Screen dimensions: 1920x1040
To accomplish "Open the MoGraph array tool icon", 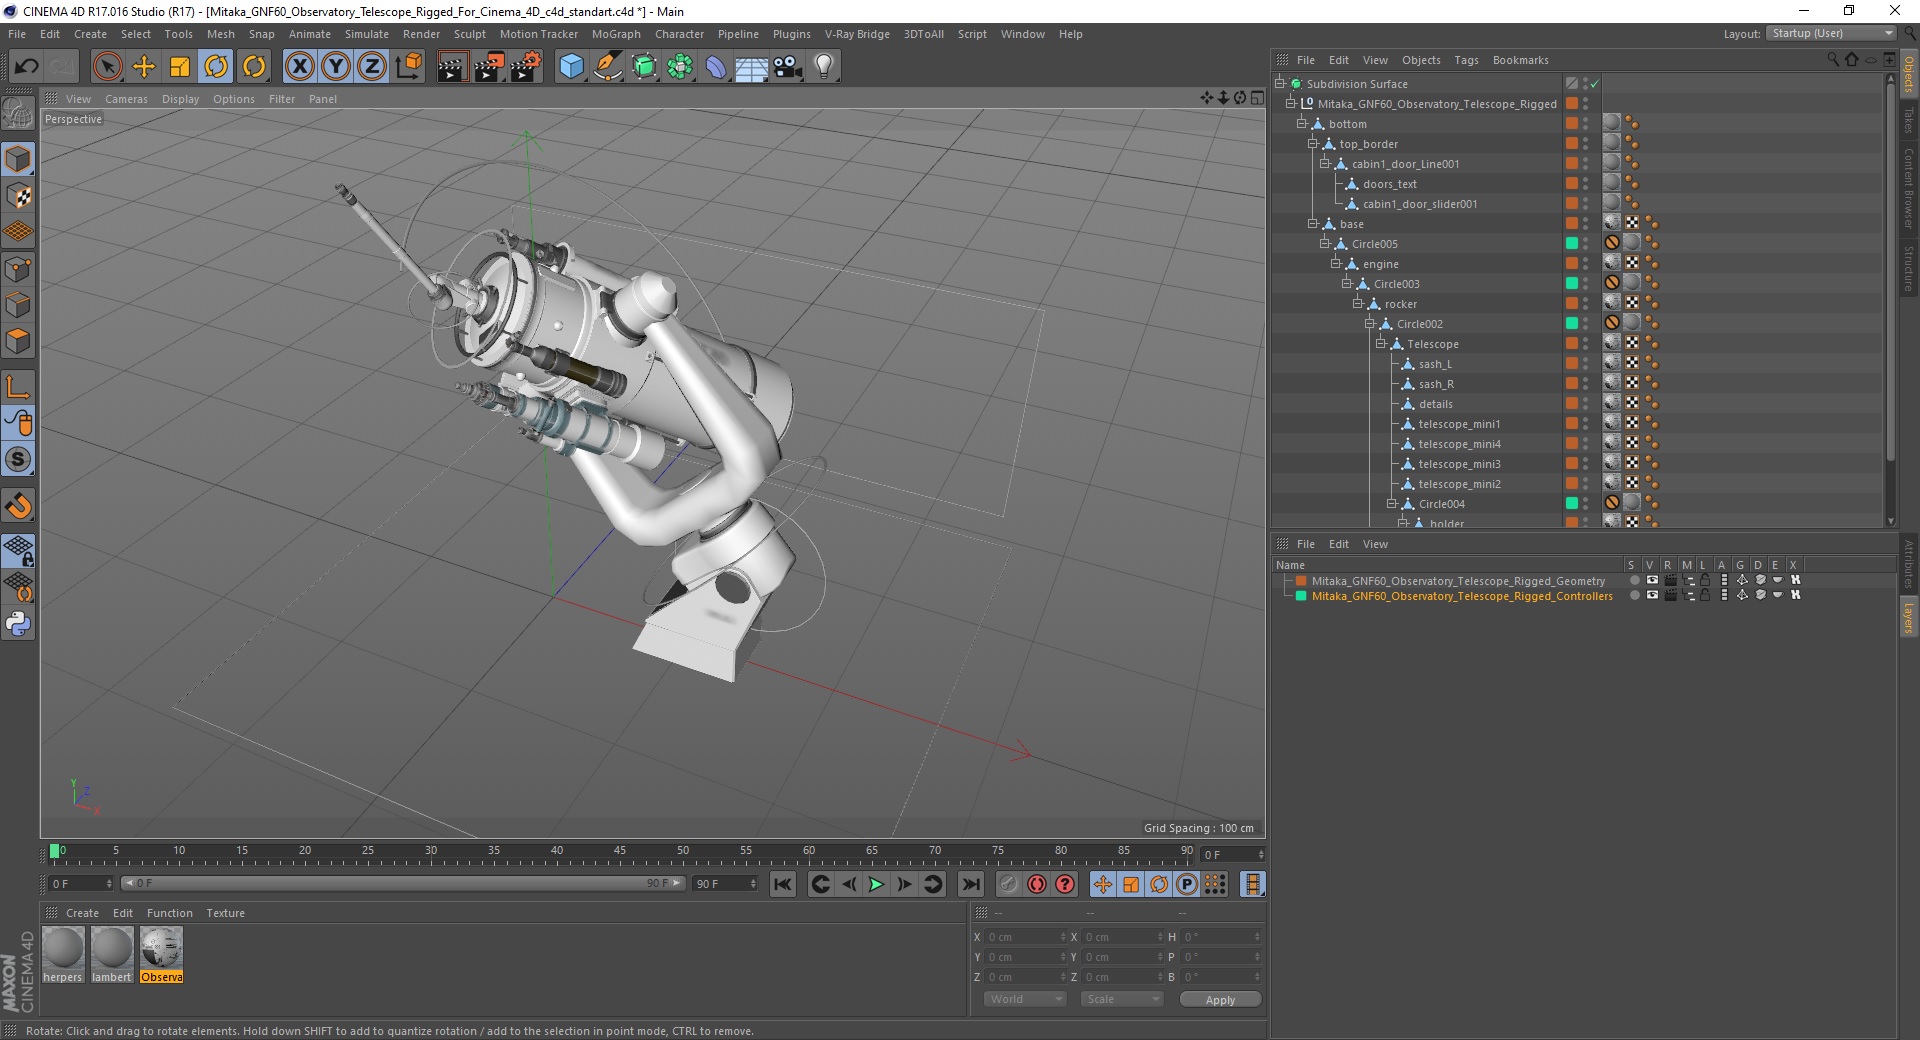I will (680, 67).
